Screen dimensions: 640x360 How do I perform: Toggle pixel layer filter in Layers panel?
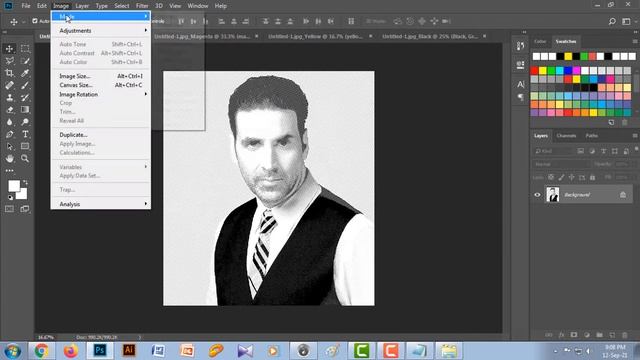(x=580, y=151)
